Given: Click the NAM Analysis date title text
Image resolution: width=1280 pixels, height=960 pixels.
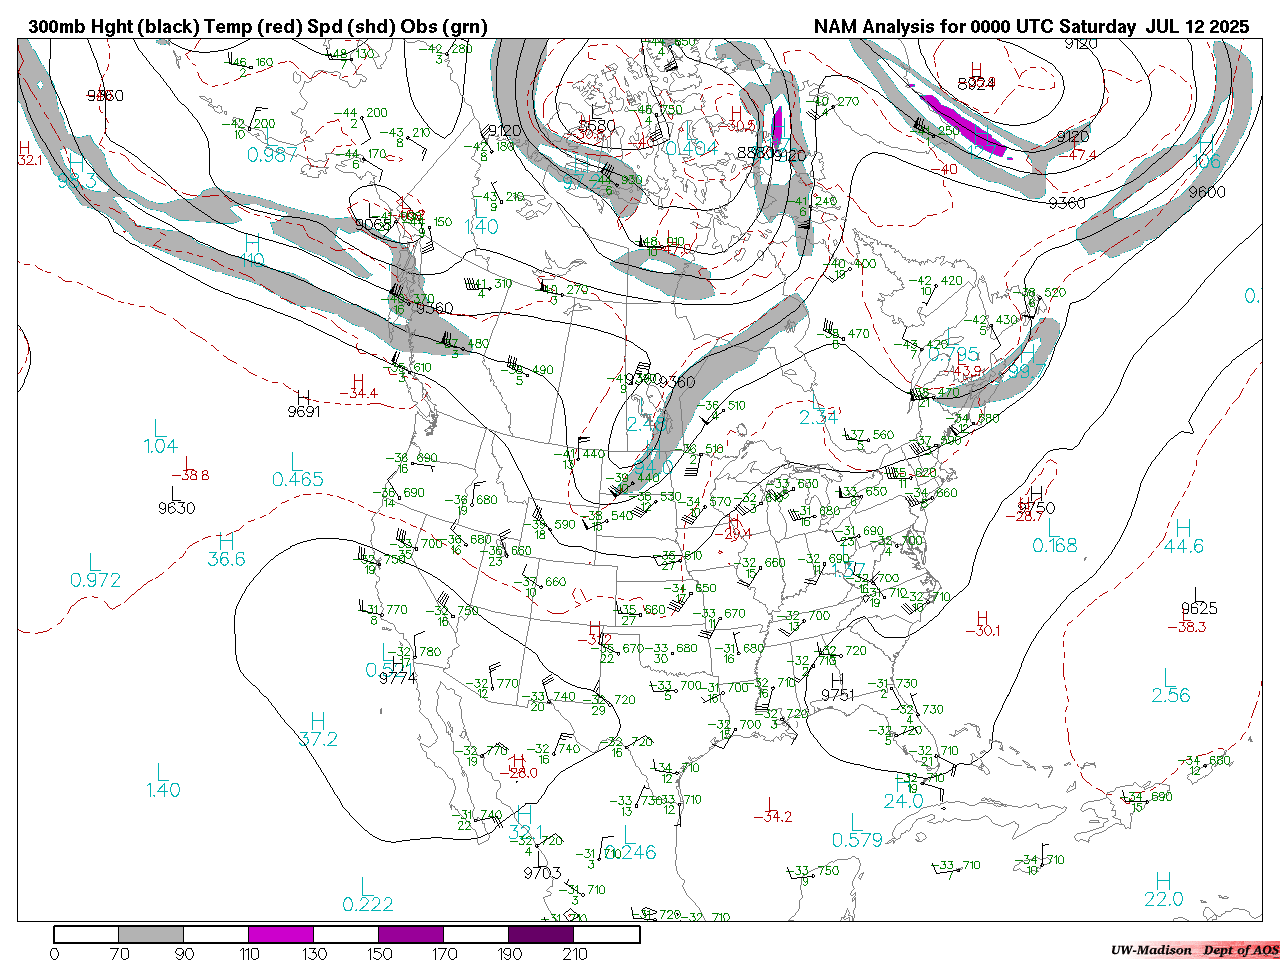Looking at the screenshot, I should tap(1031, 27).
